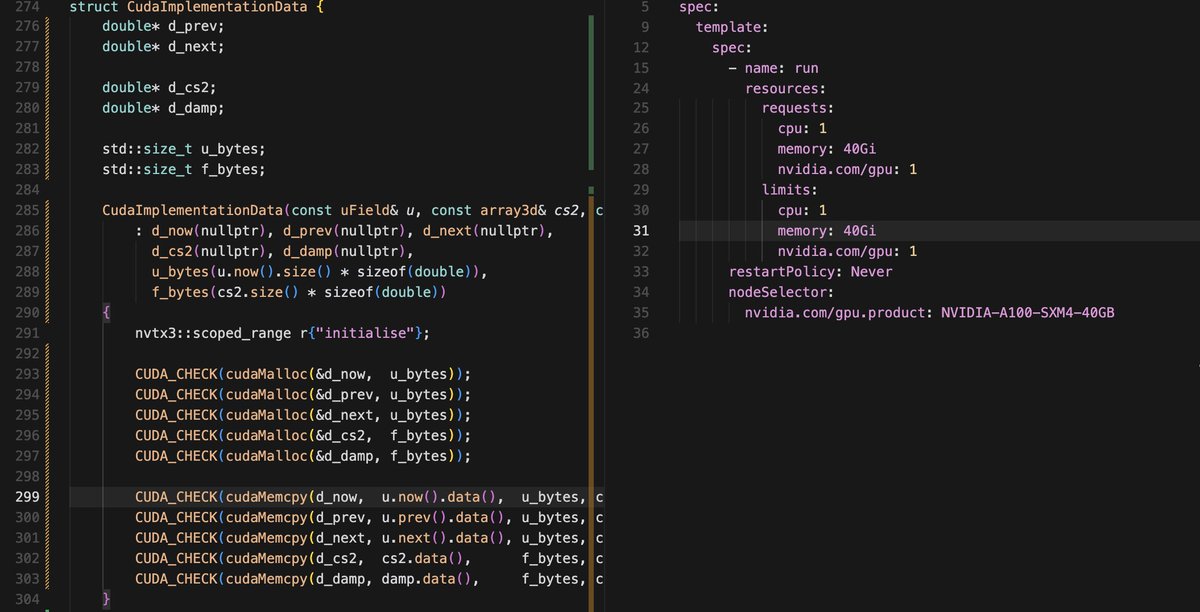
Task: Click 'nvidia.com/gpu.product: NVIDIA-A100-SXM4-40GB' line
Action: pyautogui.click(x=930, y=313)
